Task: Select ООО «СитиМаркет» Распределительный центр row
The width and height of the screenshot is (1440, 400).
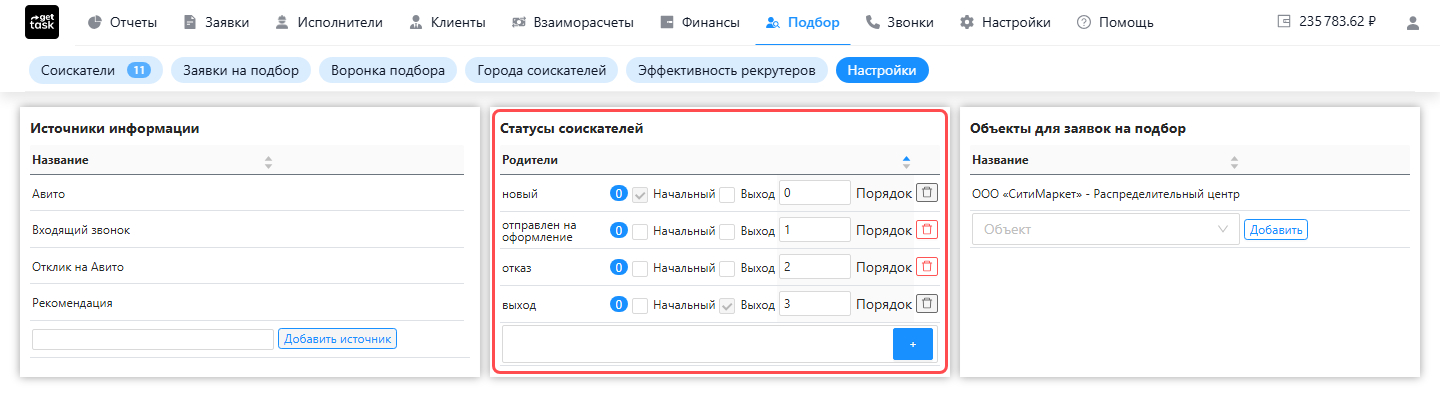Action: coord(1190,194)
